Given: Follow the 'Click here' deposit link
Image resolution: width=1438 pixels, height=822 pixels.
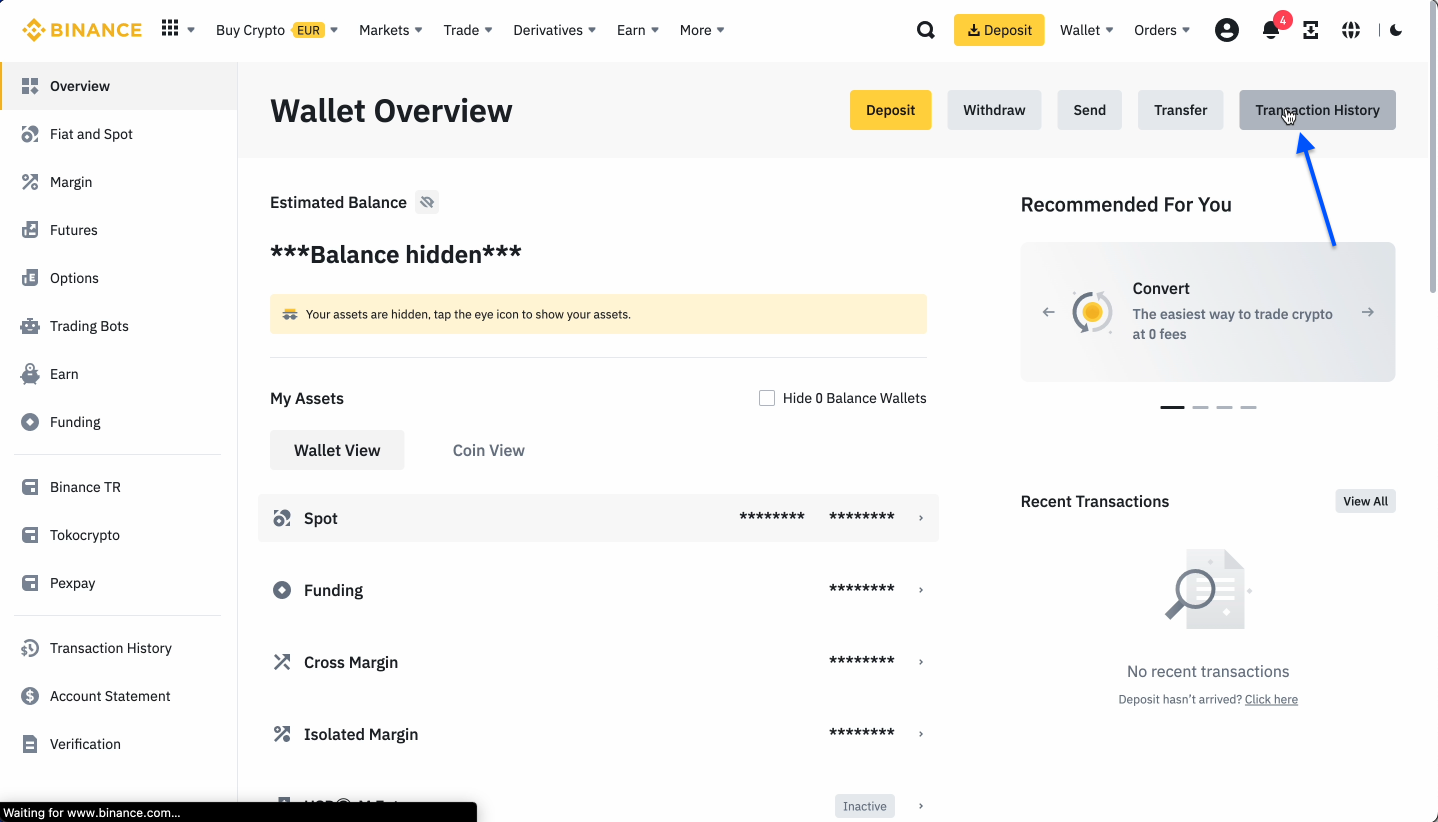Looking at the screenshot, I should (1271, 700).
